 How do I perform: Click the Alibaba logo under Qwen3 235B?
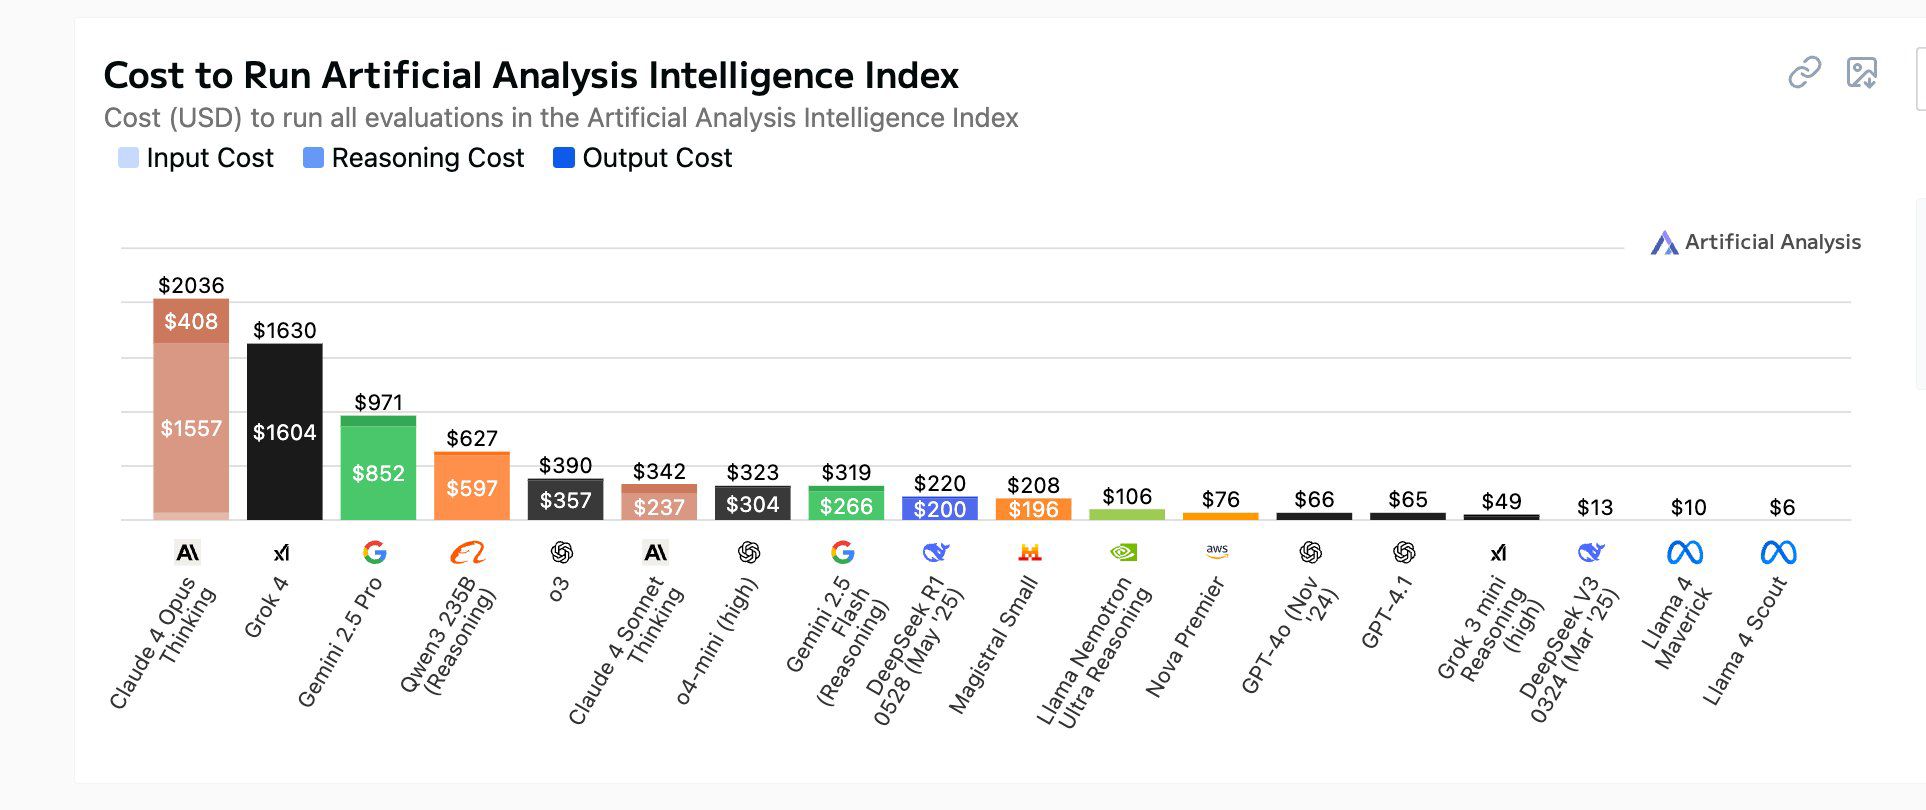point(467,552)
